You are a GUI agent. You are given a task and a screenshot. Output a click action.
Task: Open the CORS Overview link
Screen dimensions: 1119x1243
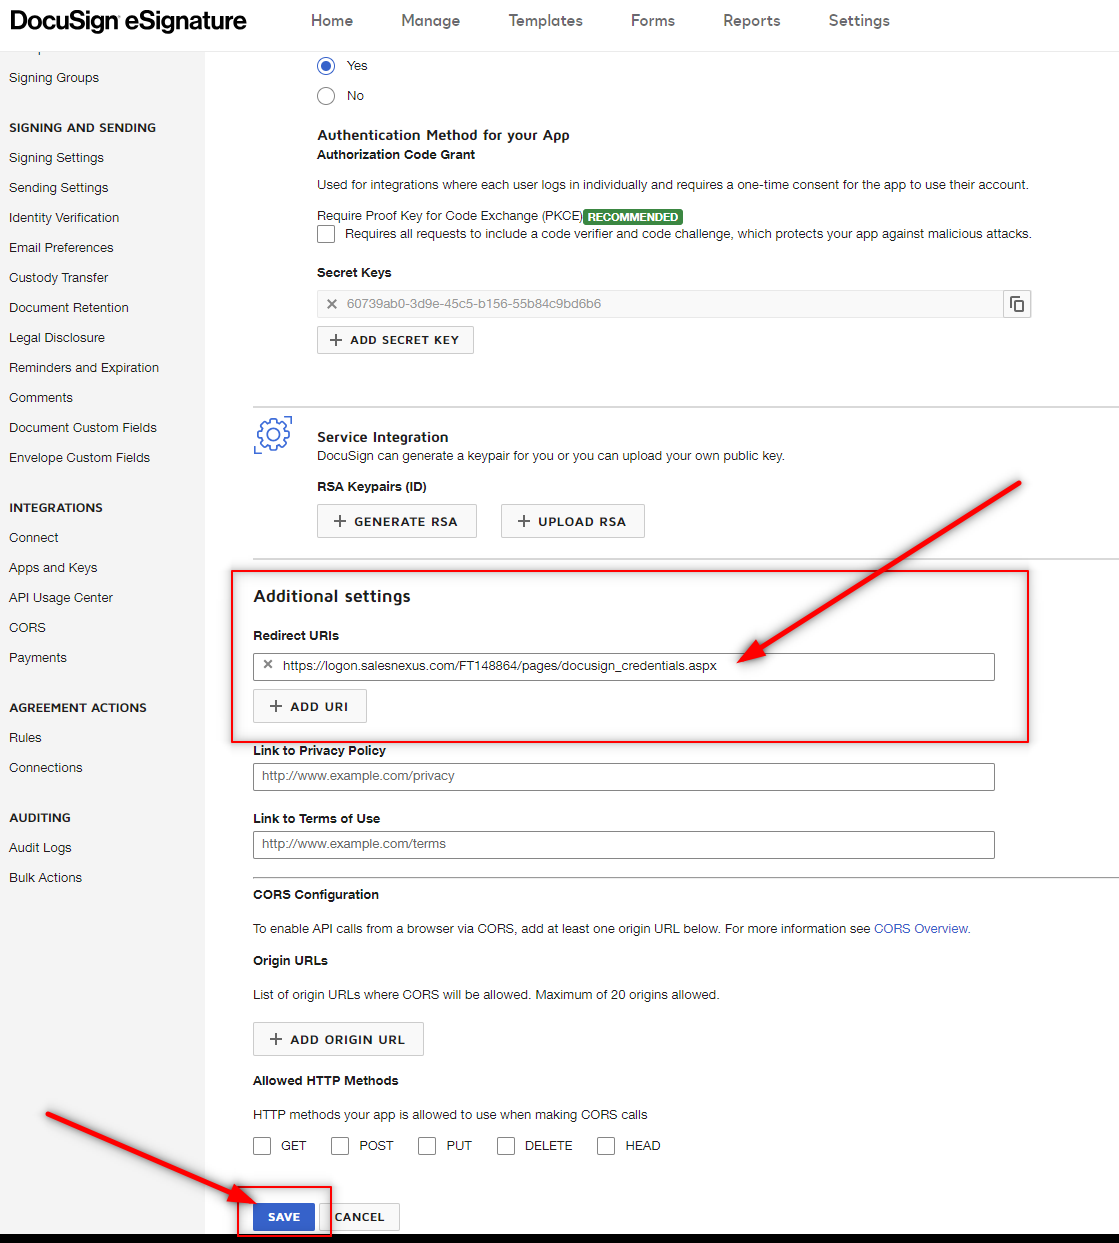921,929
